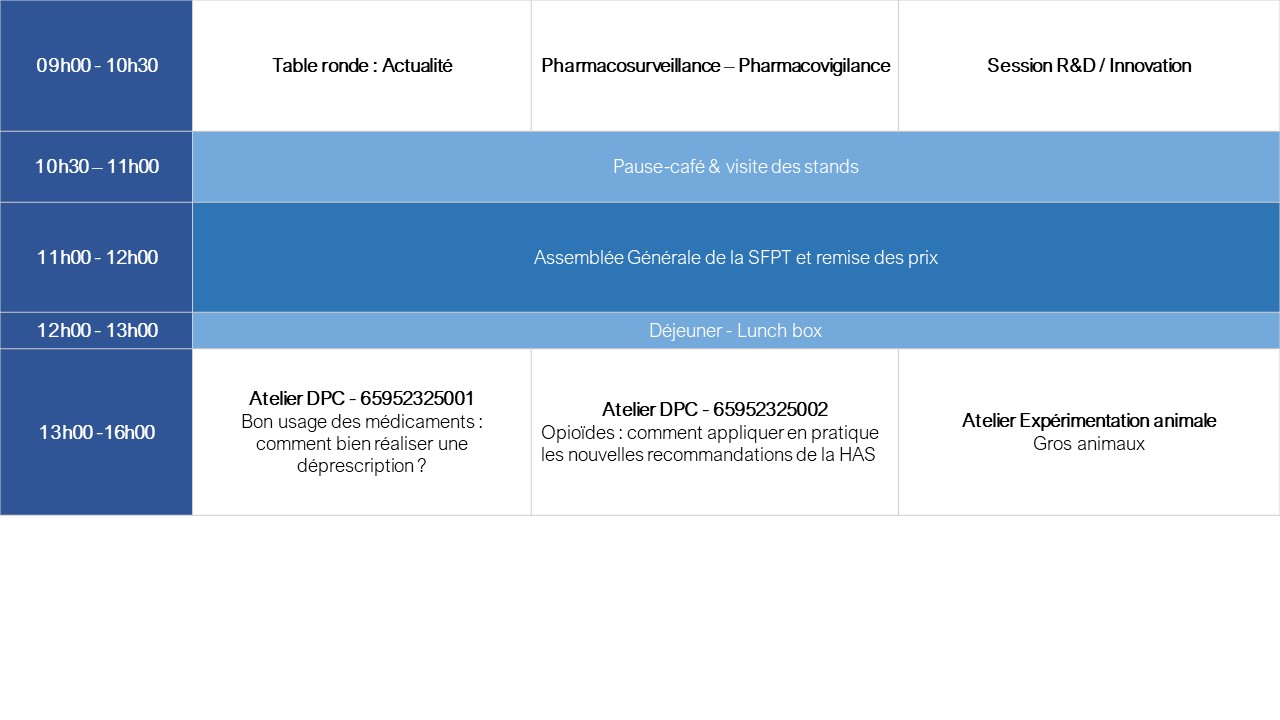Click the 11h00 - 12h00 time label

pyautogui.click(x=96, y=257)
